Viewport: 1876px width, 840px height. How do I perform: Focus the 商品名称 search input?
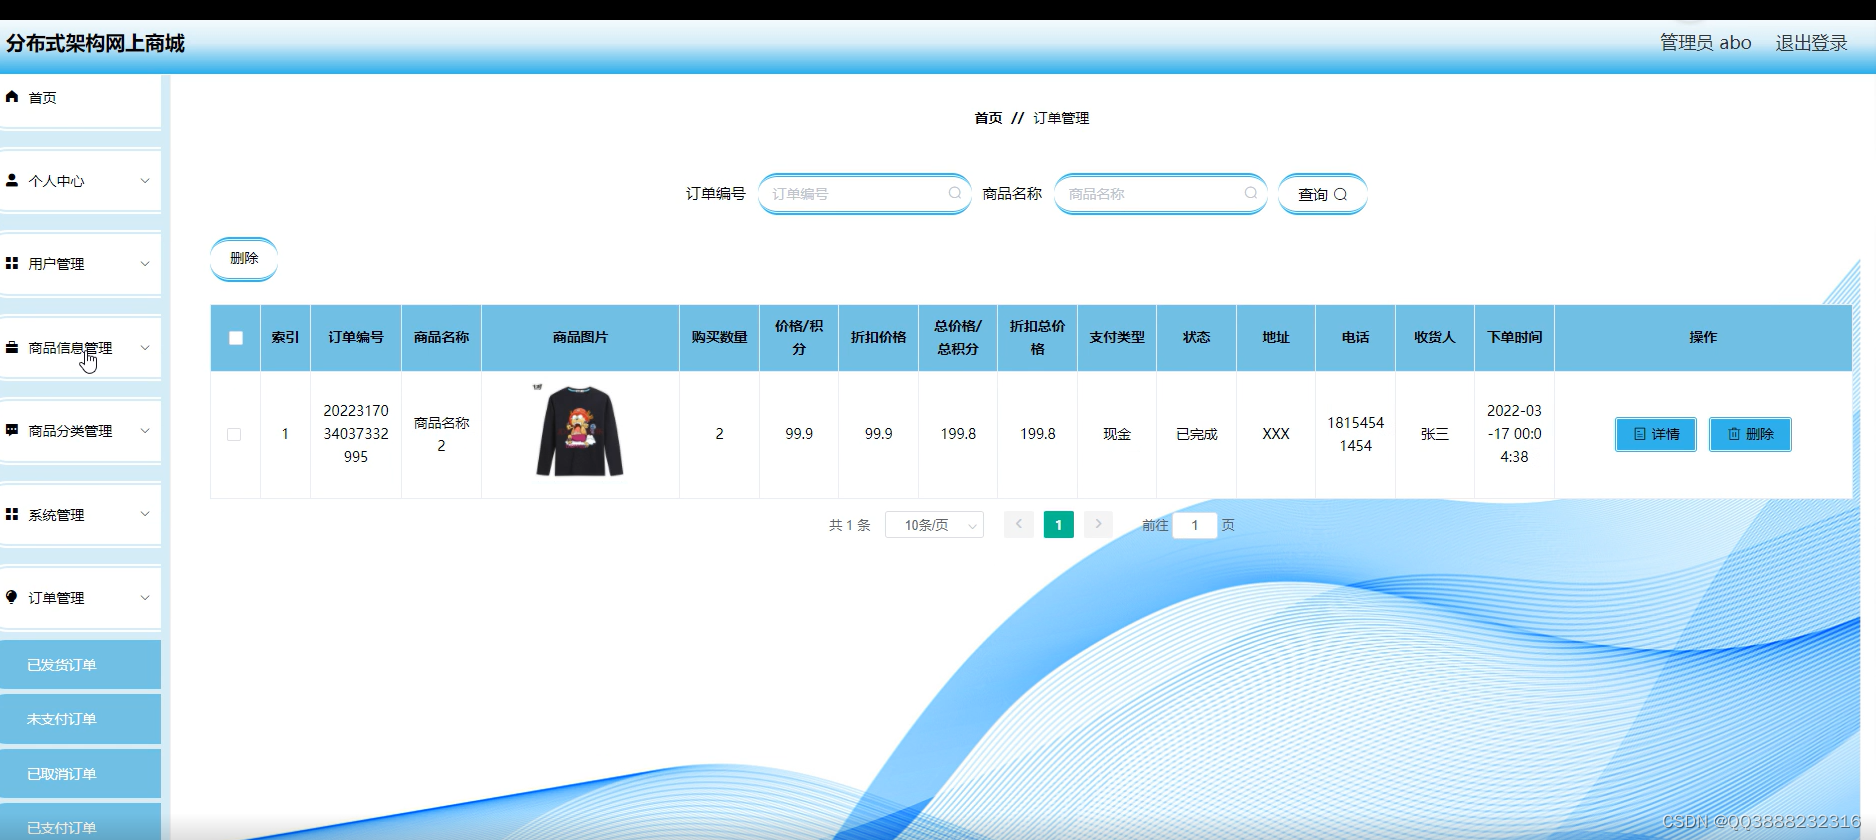click(1160, 194)
